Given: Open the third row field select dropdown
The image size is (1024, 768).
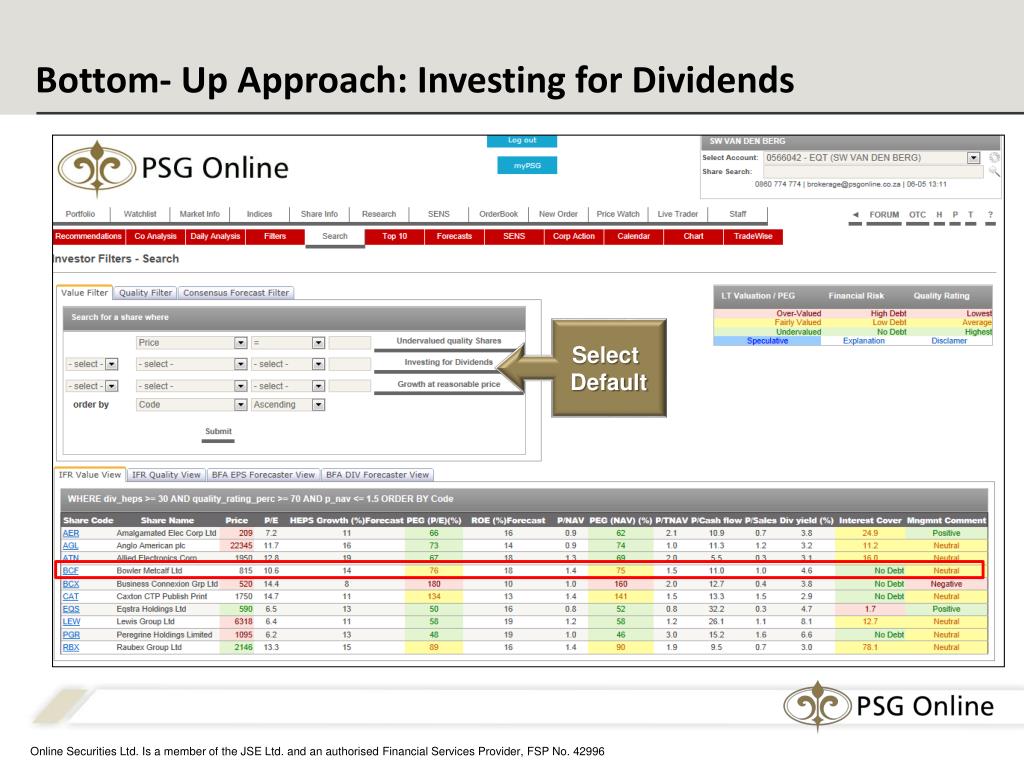Looking at the screenshot, I should coord(240,386).
